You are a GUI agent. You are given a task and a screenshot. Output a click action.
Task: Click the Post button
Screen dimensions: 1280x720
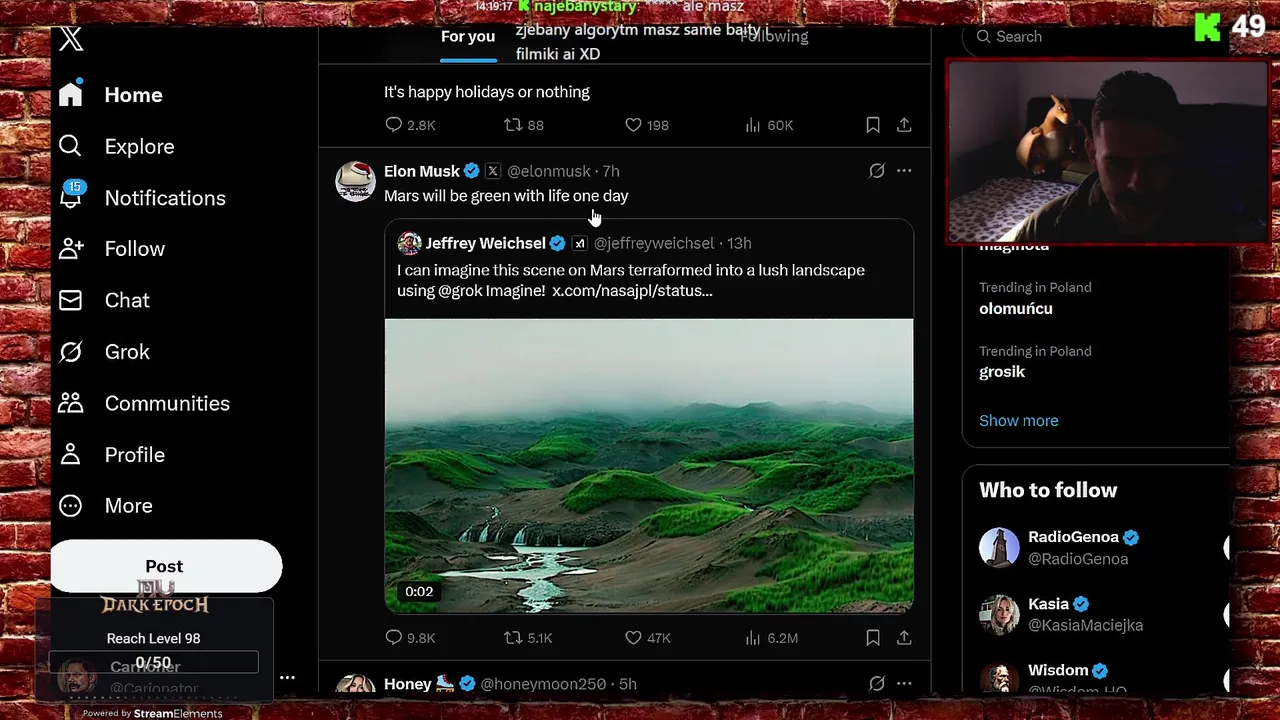(166, 566)
